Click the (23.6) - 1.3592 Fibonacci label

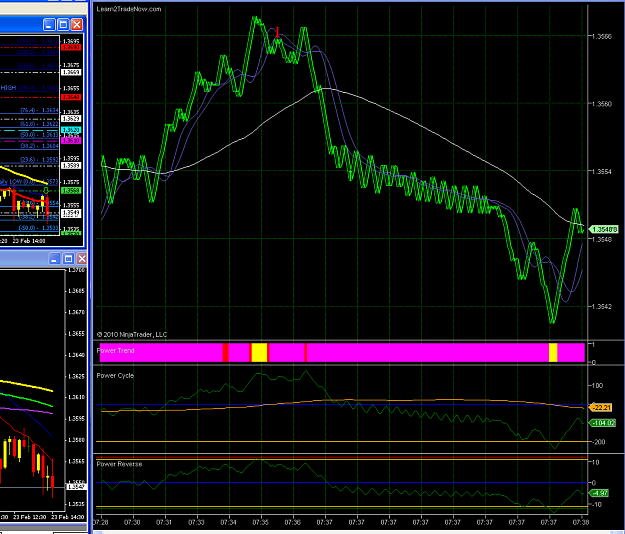(39, 160)
